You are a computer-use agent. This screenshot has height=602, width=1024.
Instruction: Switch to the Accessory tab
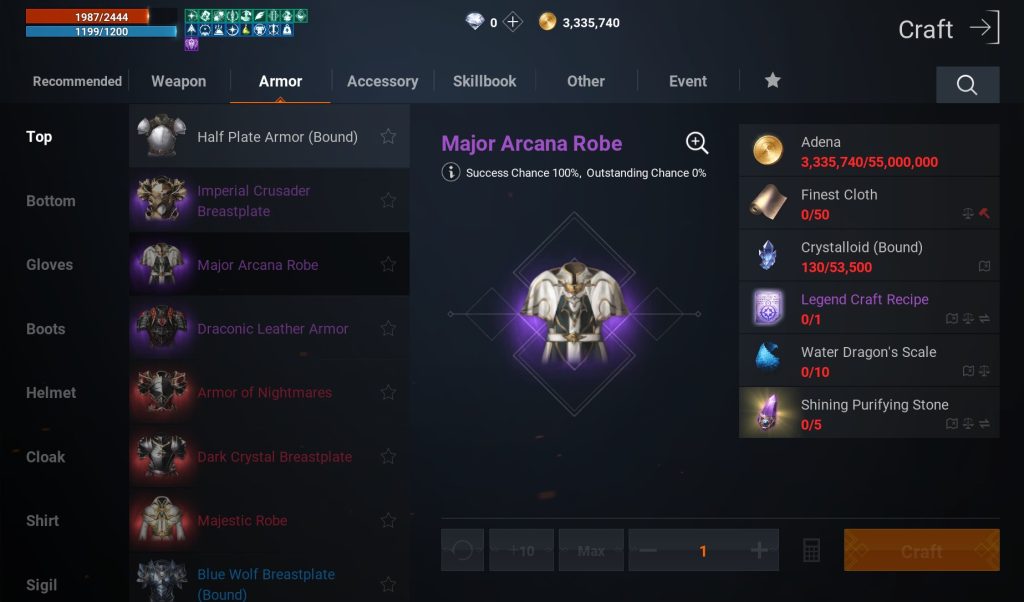pos(383,82)
